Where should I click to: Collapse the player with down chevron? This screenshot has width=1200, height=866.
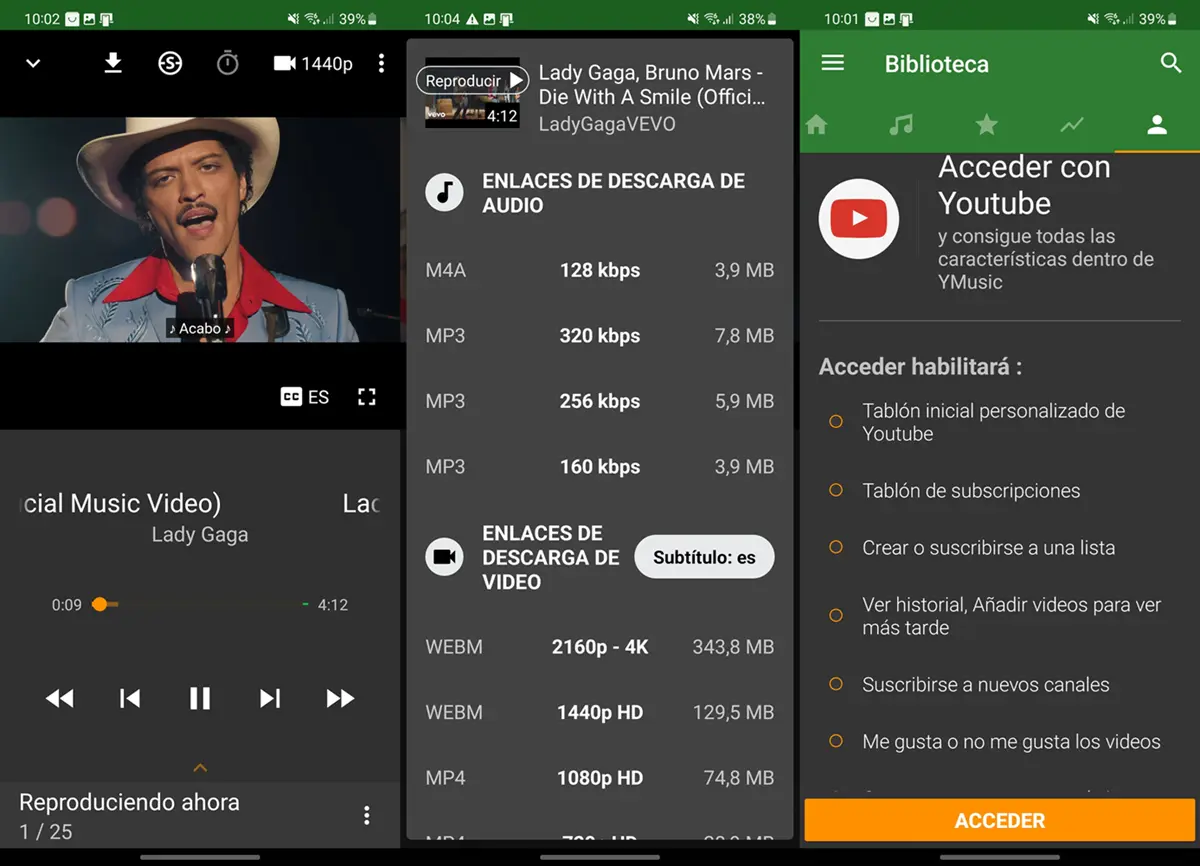pyautogui.click(x=33, y=63)
